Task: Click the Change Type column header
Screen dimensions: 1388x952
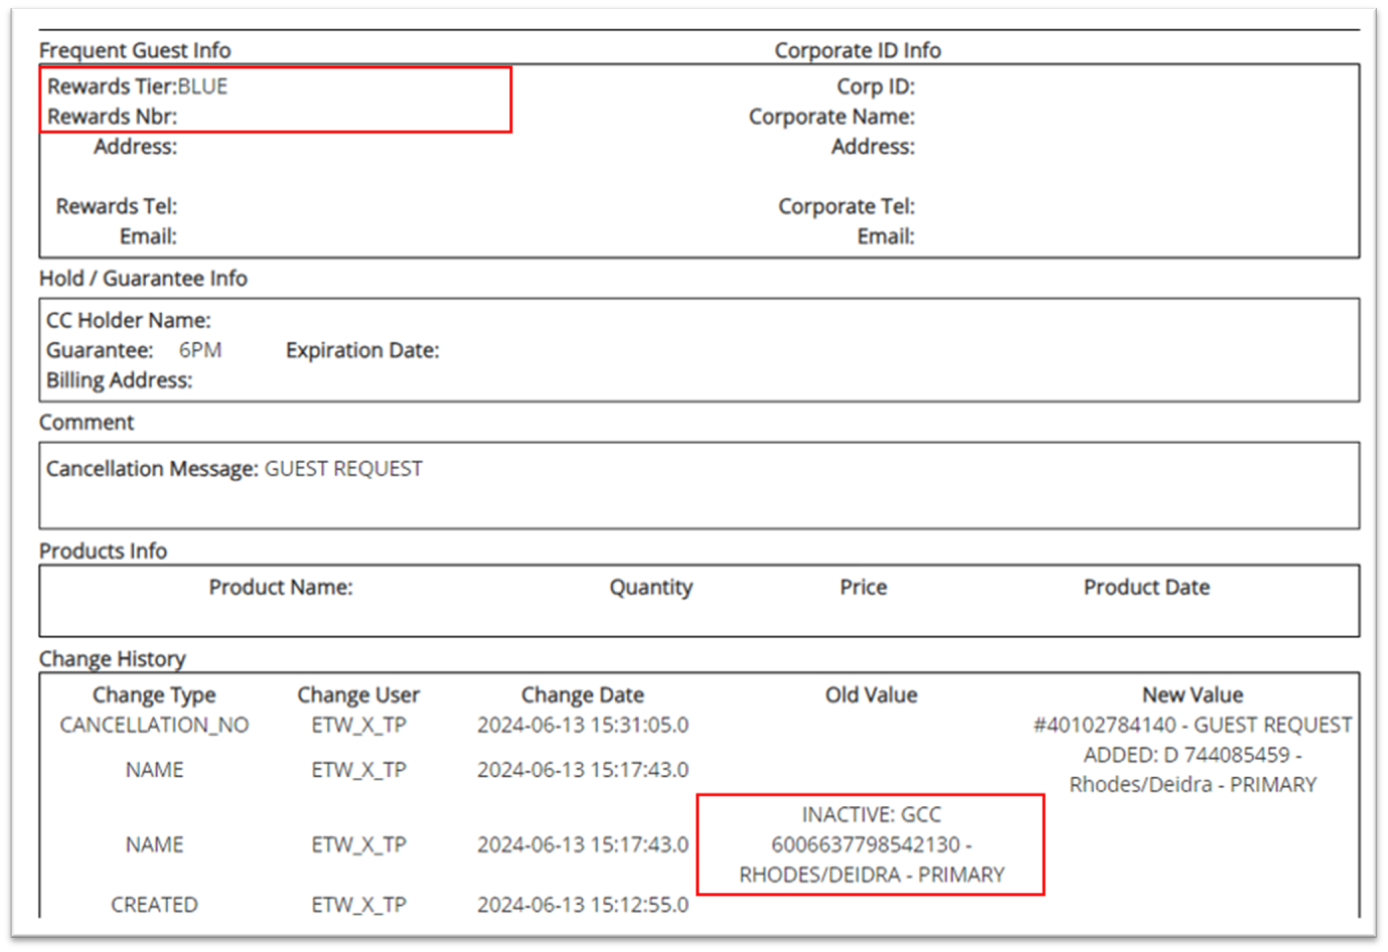Action: tap(154, 695)
